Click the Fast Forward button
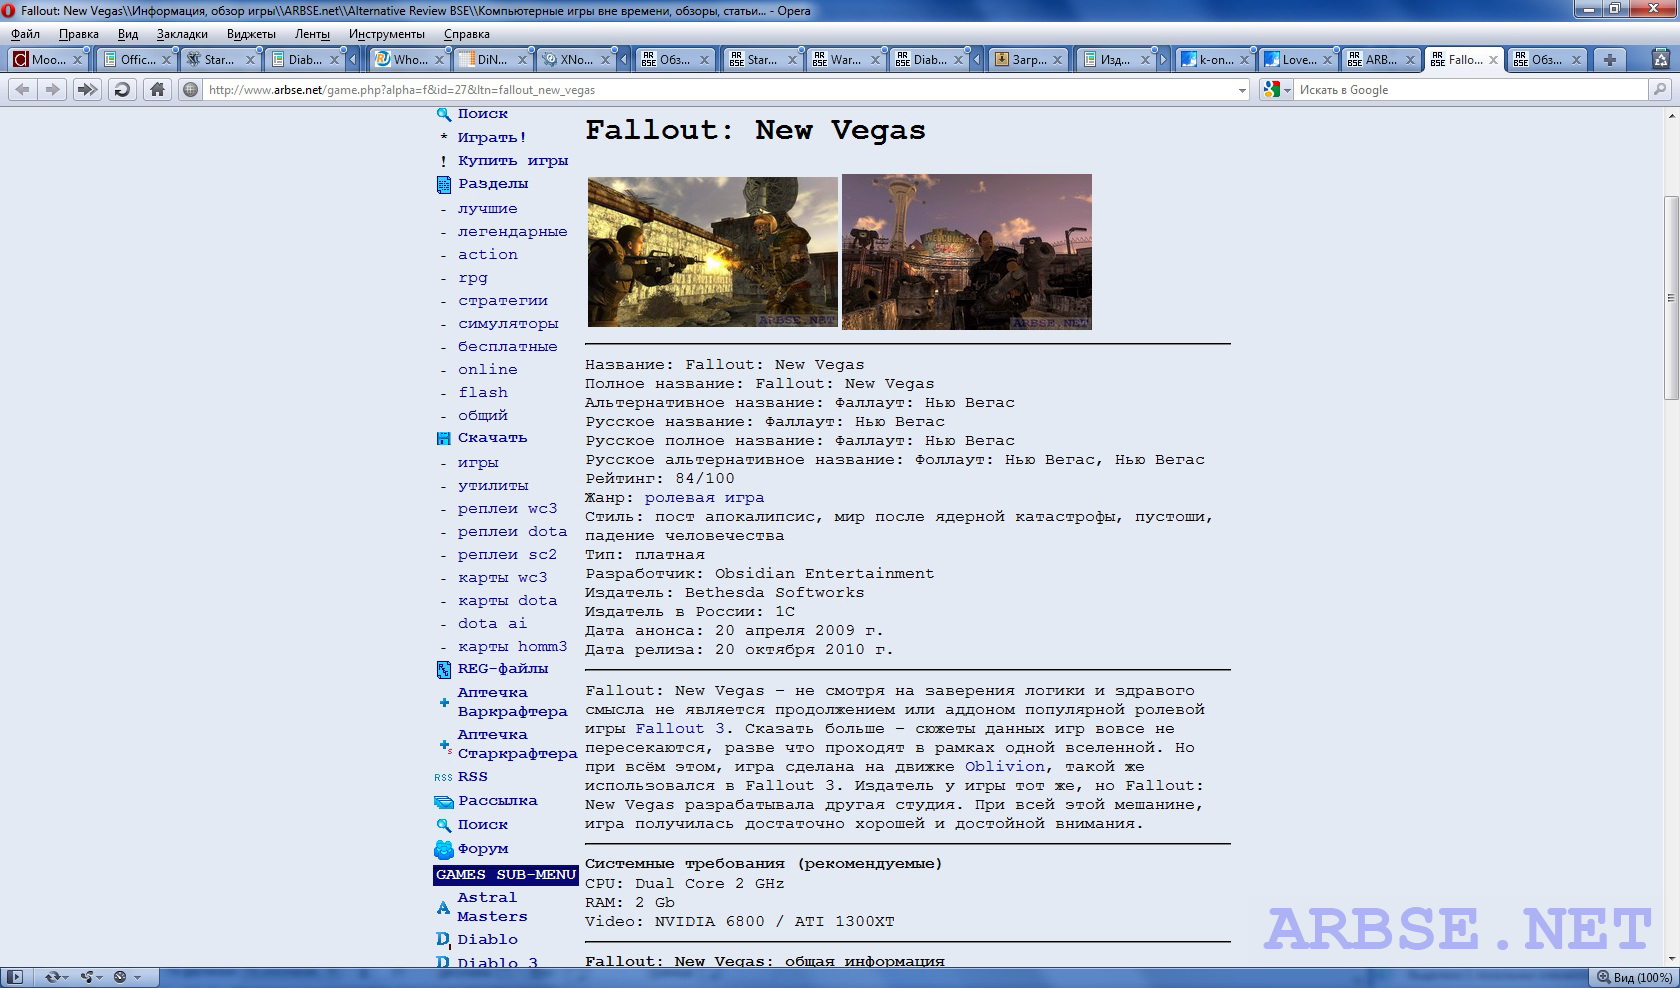The image size is (1680, 988). pos(87,90)
